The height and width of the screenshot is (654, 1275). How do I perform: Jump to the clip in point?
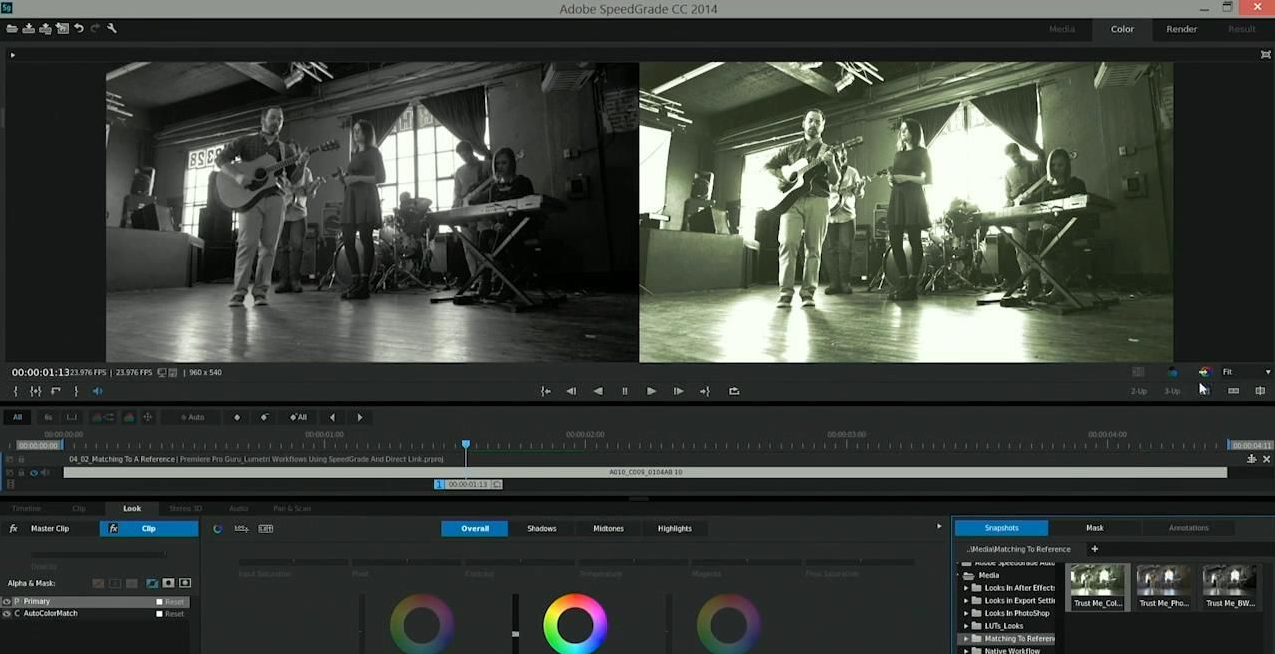[545, 391]
